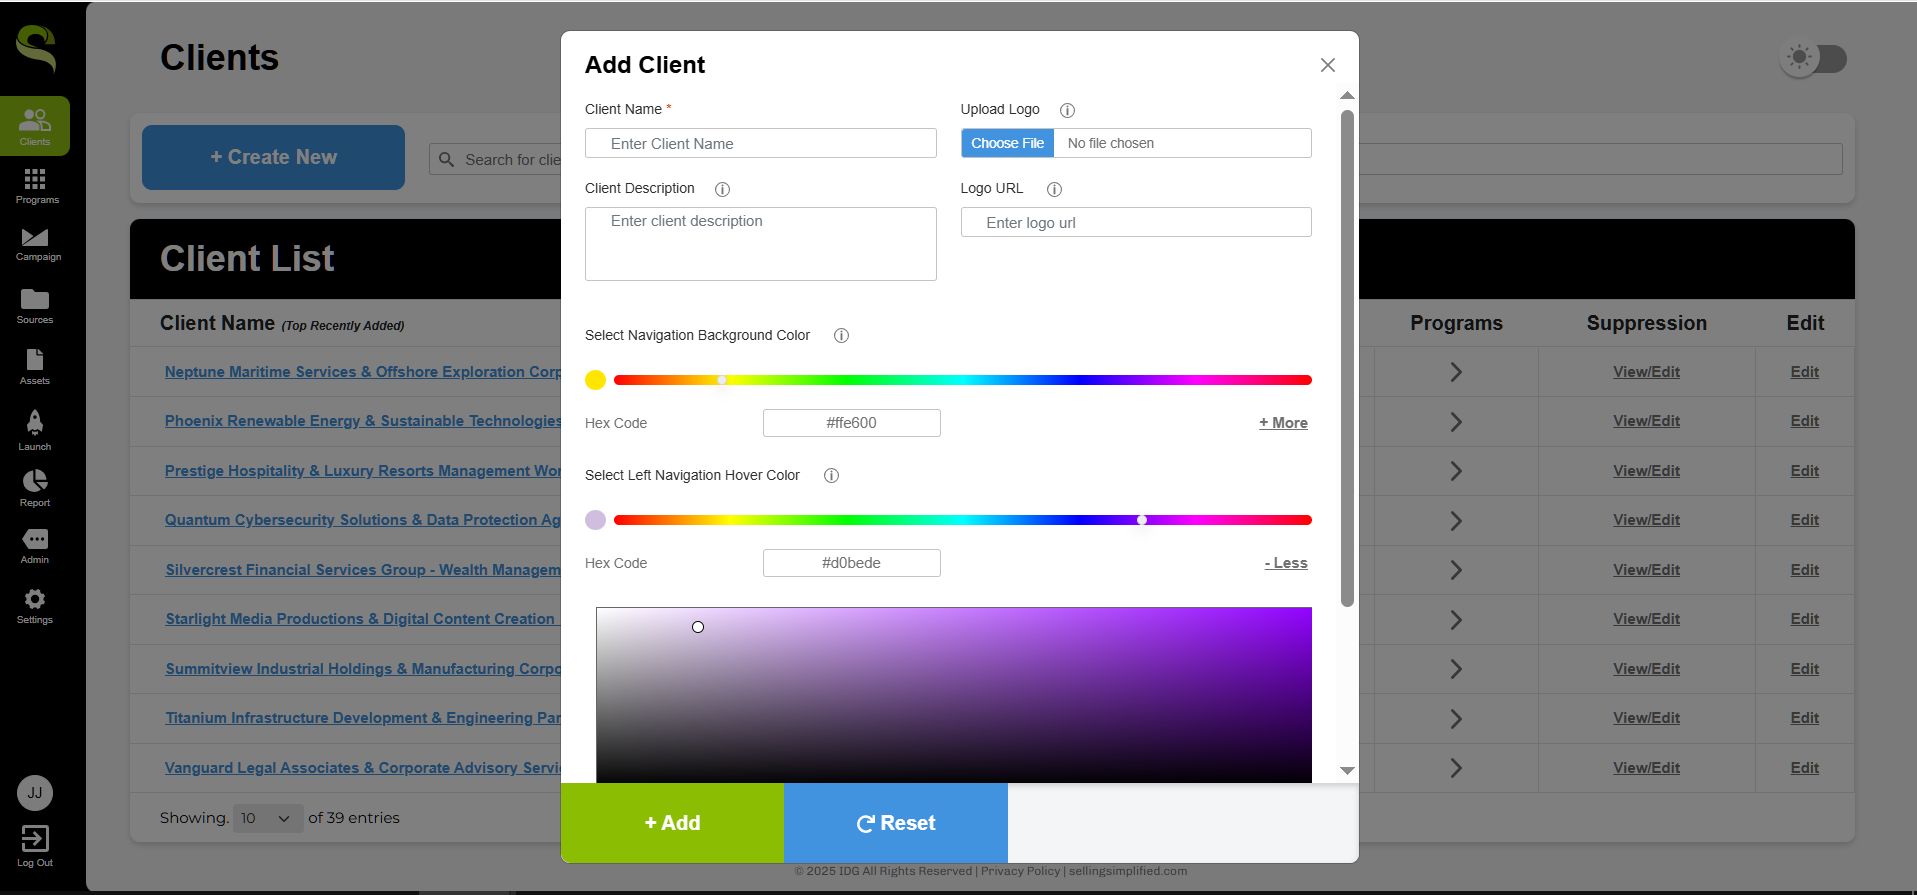Open the Assets document icon

pos(35,361)
